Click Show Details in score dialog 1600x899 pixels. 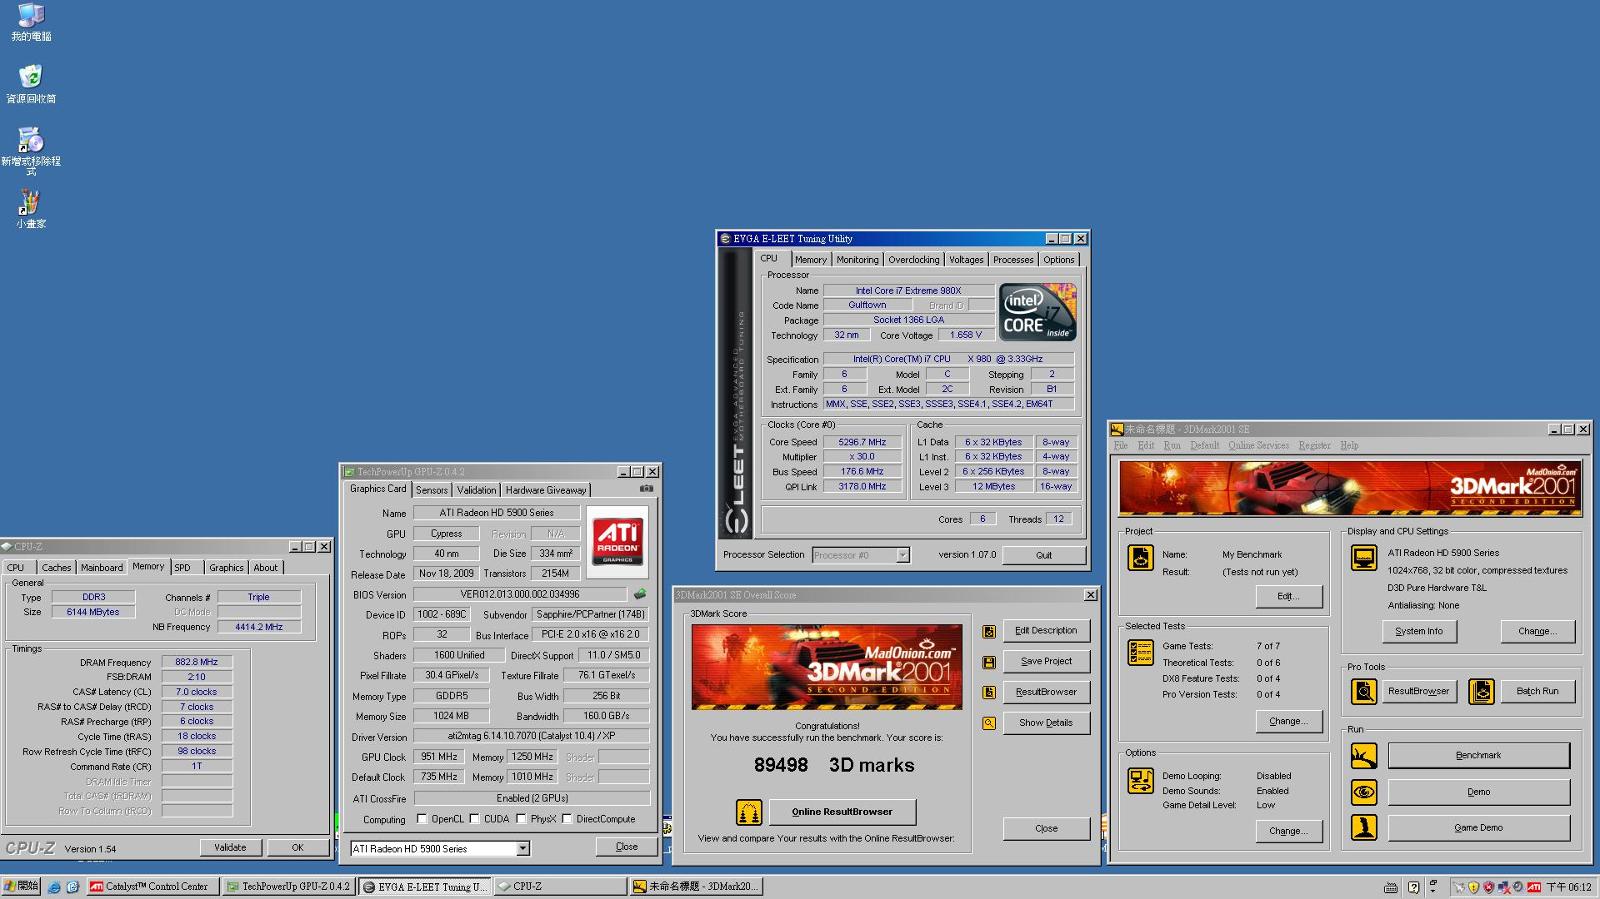tap(1046, 723)
